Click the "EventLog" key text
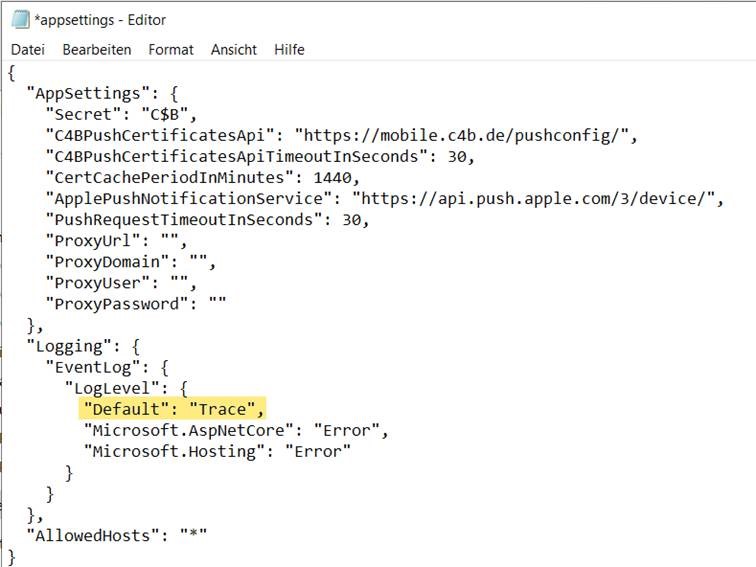Viewport: 756px width, 567px height. coord(93,367)
